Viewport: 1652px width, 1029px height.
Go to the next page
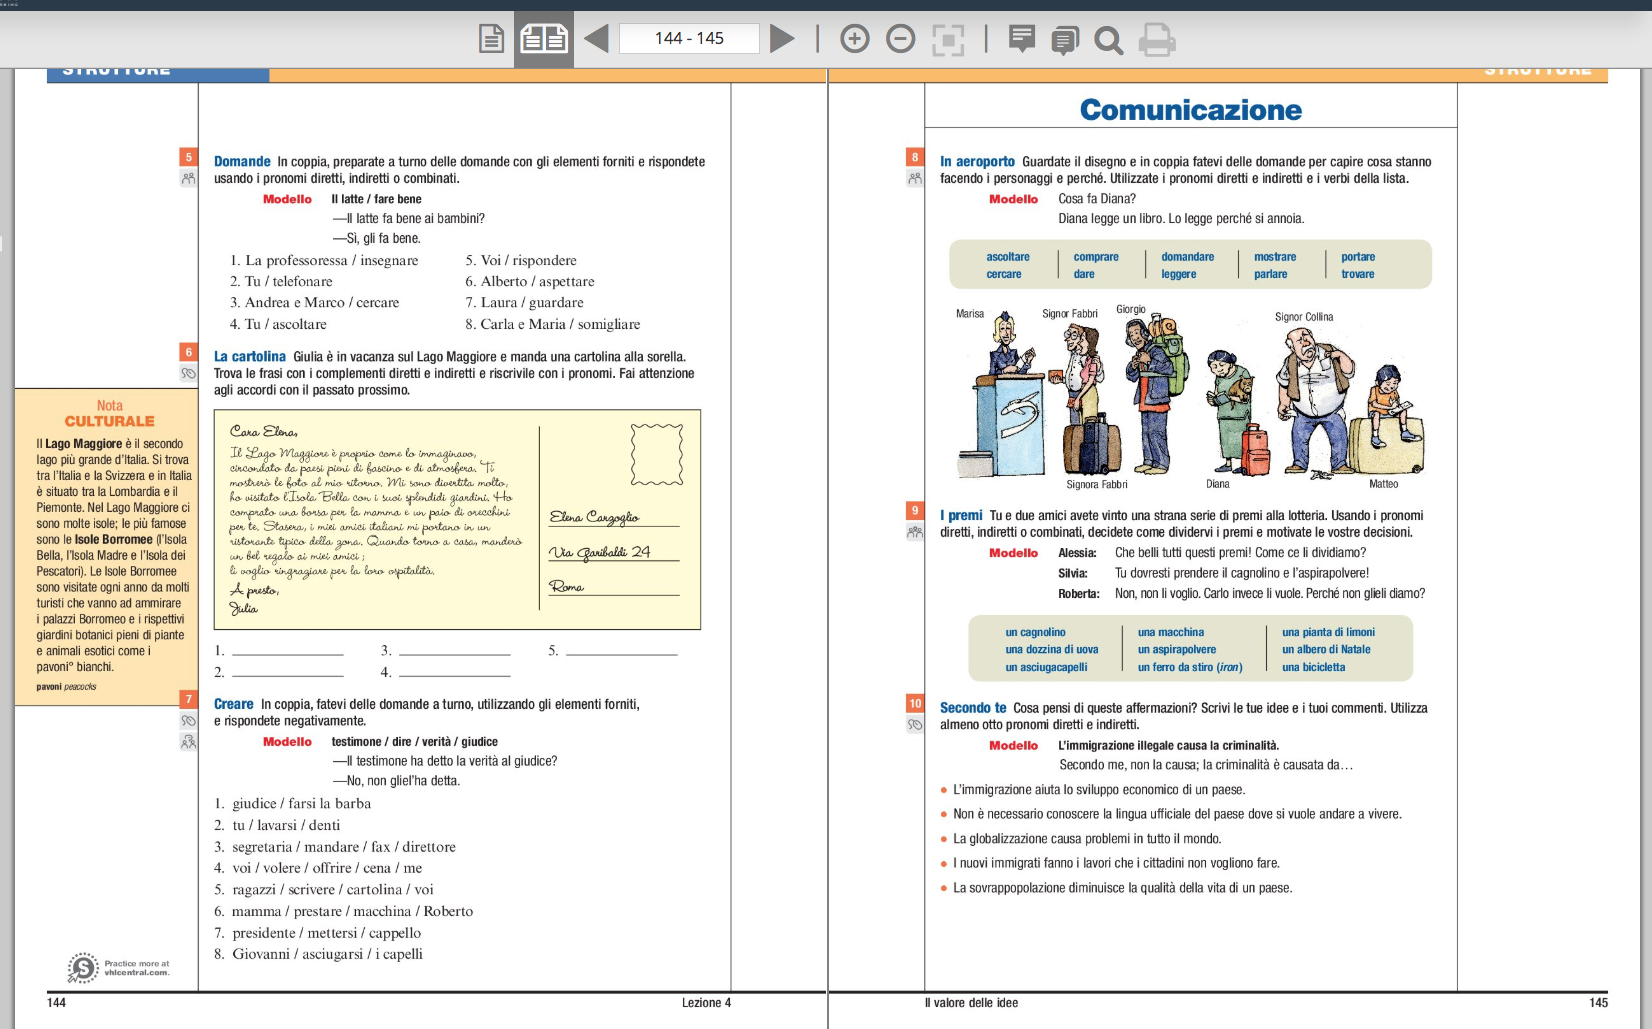pyautogui.click(x=782, y=39)
